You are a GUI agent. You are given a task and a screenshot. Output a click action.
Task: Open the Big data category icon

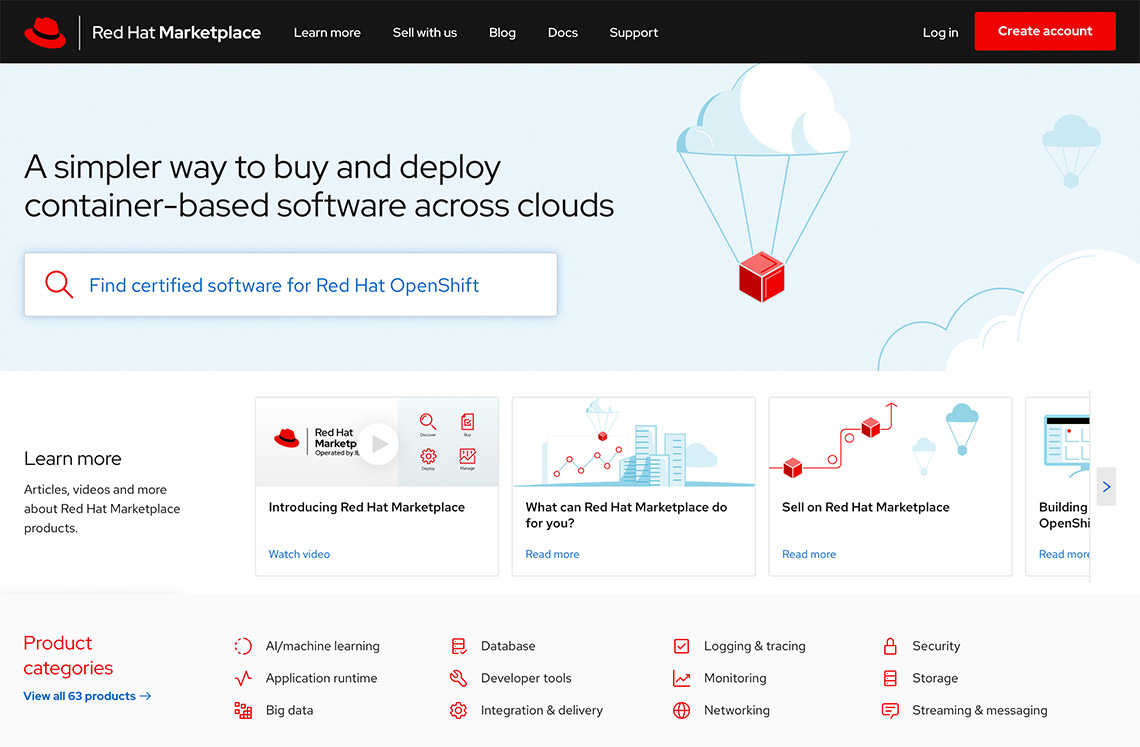click(x=242, y=710)
